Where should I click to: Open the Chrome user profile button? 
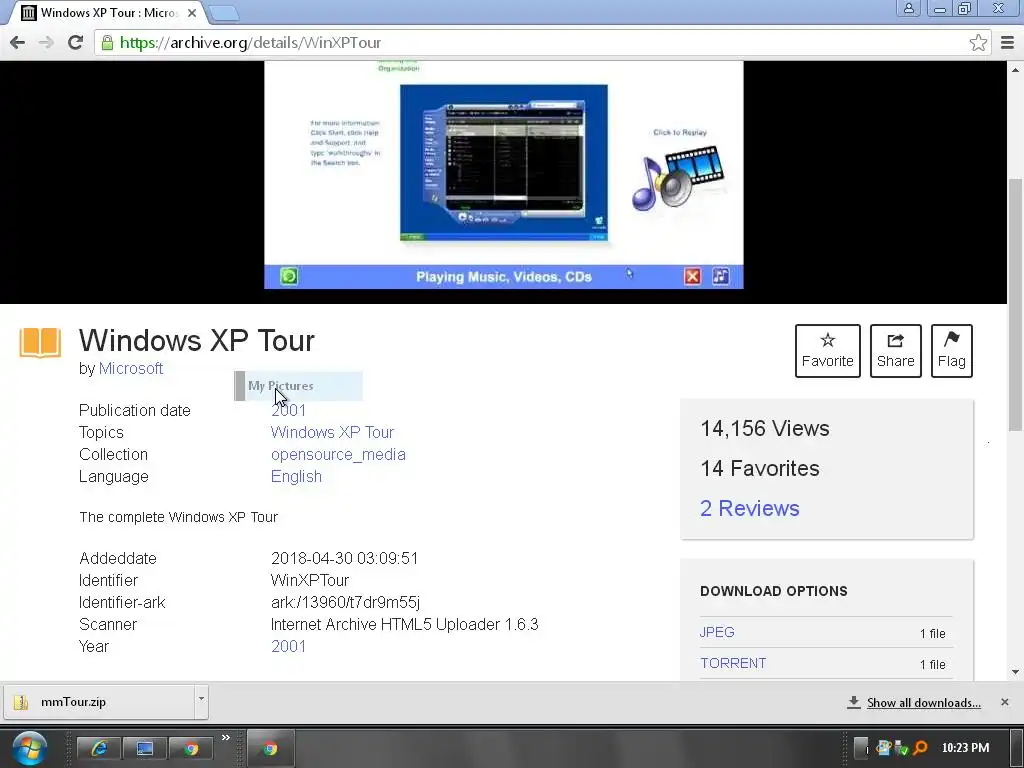908,8
